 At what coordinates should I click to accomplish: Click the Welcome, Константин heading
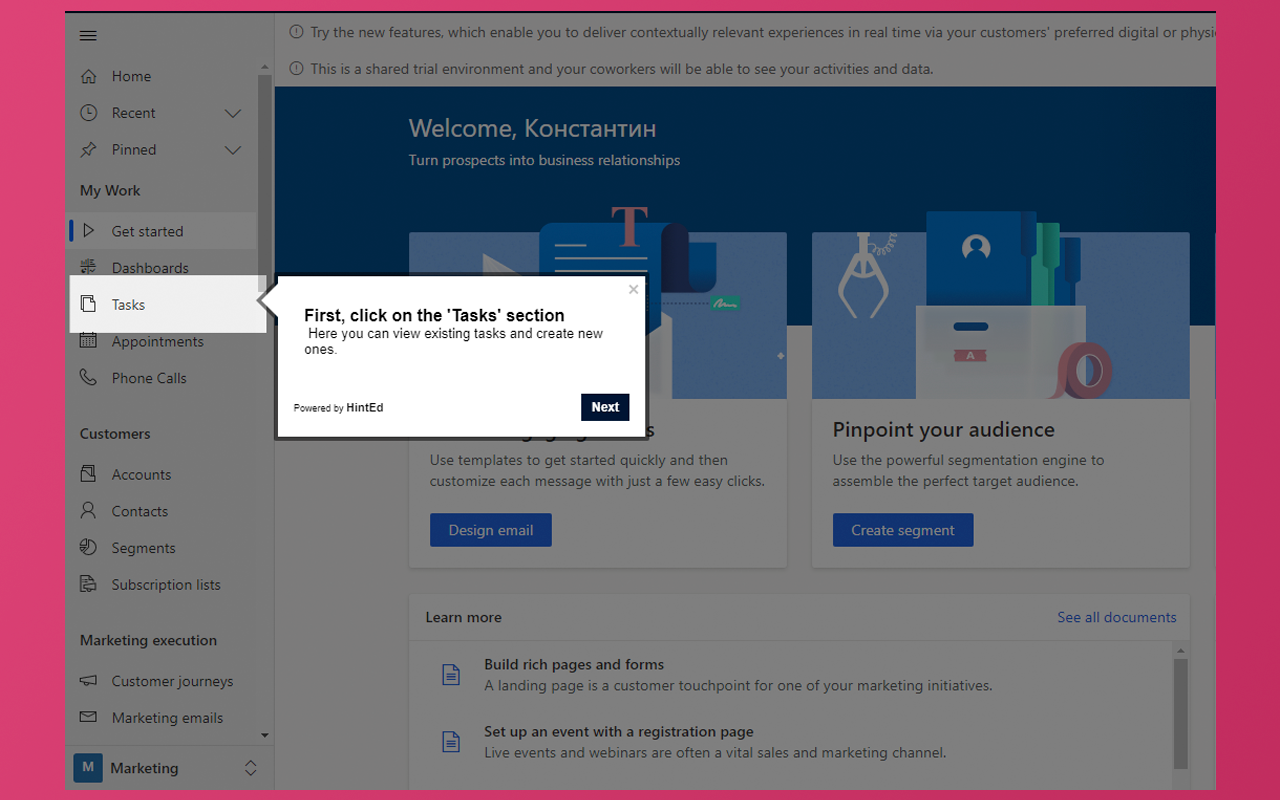[532, 128]
